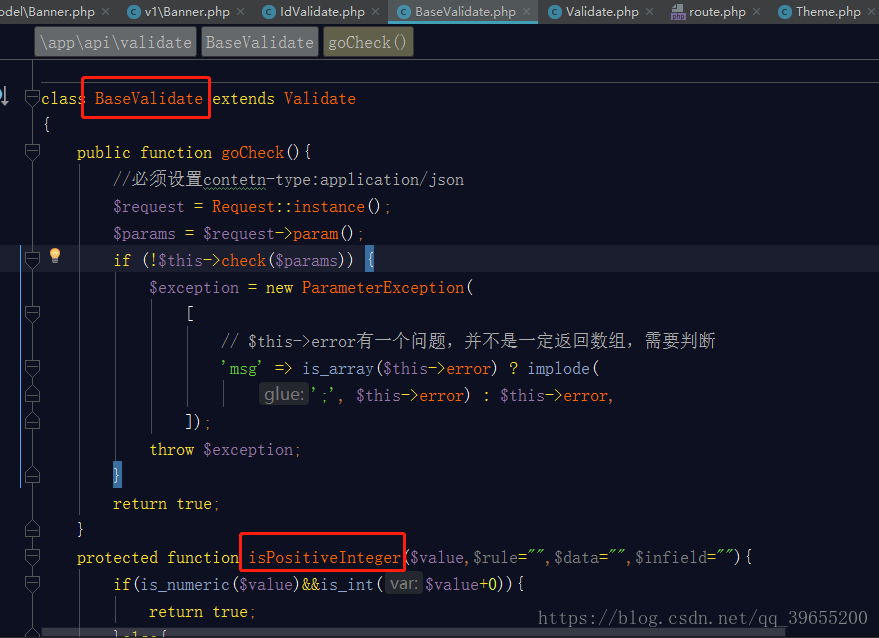Click the fold end marker beside goCheck's closing brace

tap(32, 529)
